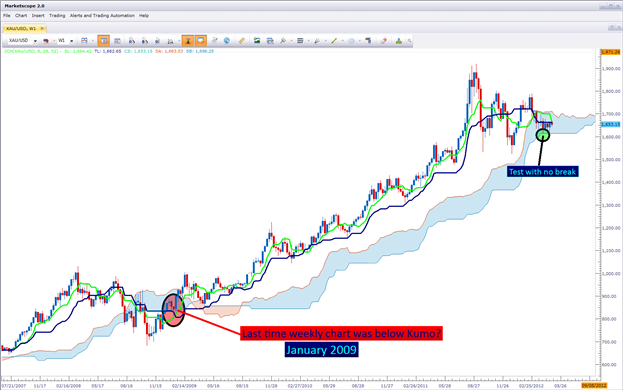Open Alerts and Trading Automation menu
This screenshot has height=390, width=623.
(102, 15)
